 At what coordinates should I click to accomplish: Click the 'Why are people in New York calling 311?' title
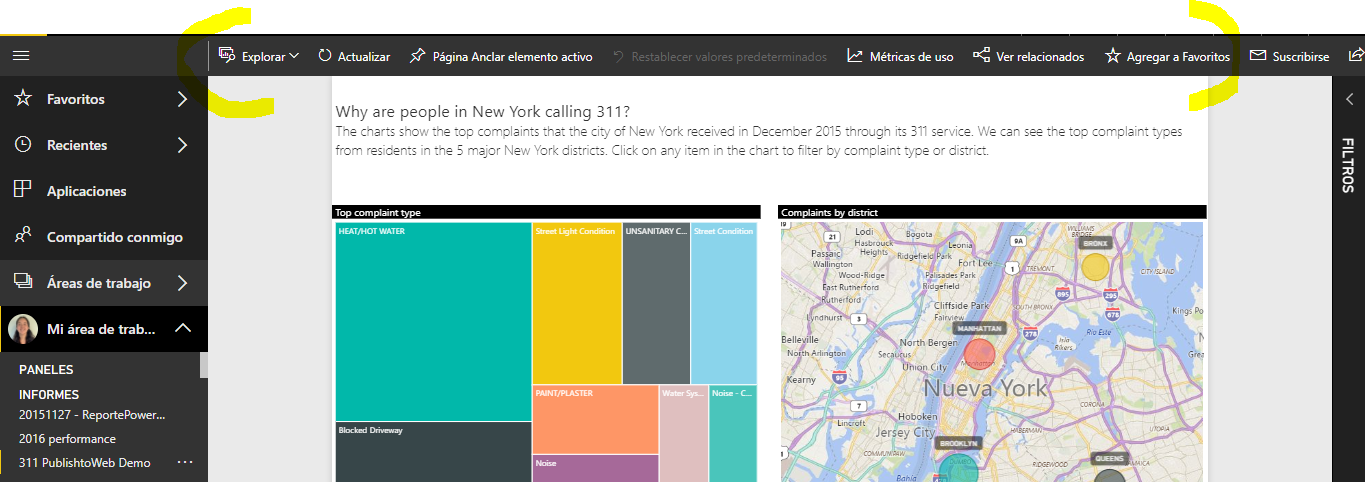coord(483,112)
